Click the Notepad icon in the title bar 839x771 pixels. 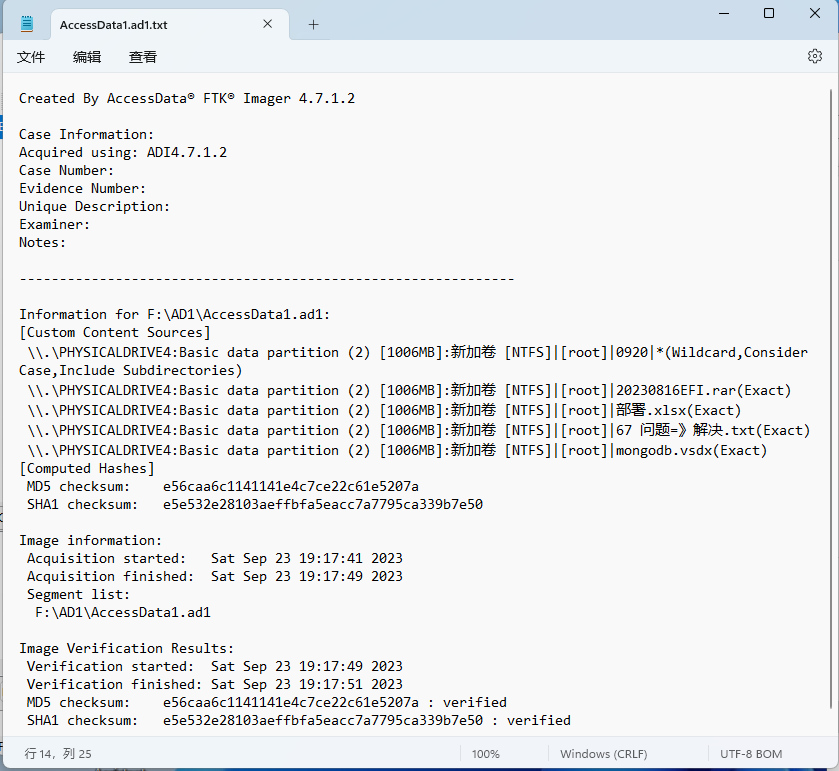click(26, 24)
